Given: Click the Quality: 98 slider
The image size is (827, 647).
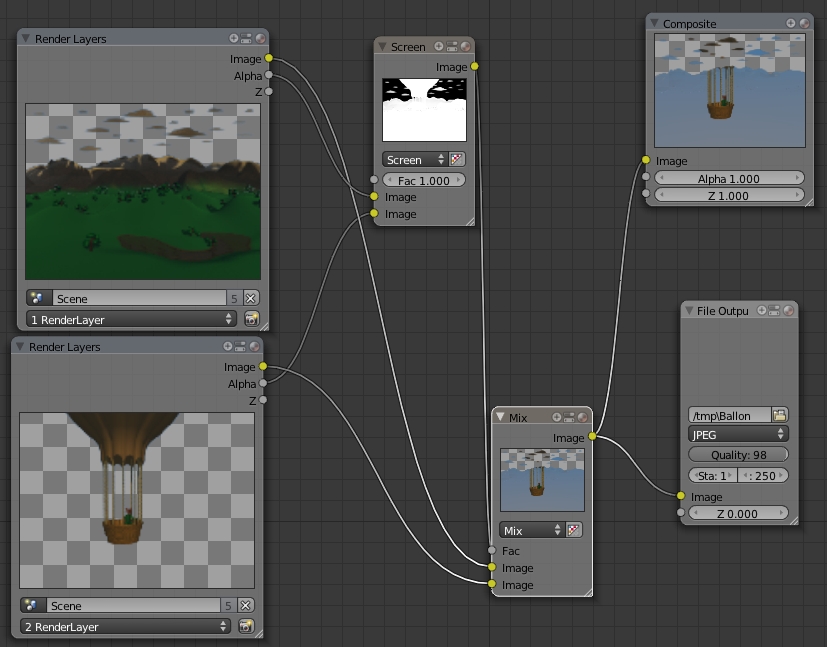Looking at the screenshot, I should [738, 455].
